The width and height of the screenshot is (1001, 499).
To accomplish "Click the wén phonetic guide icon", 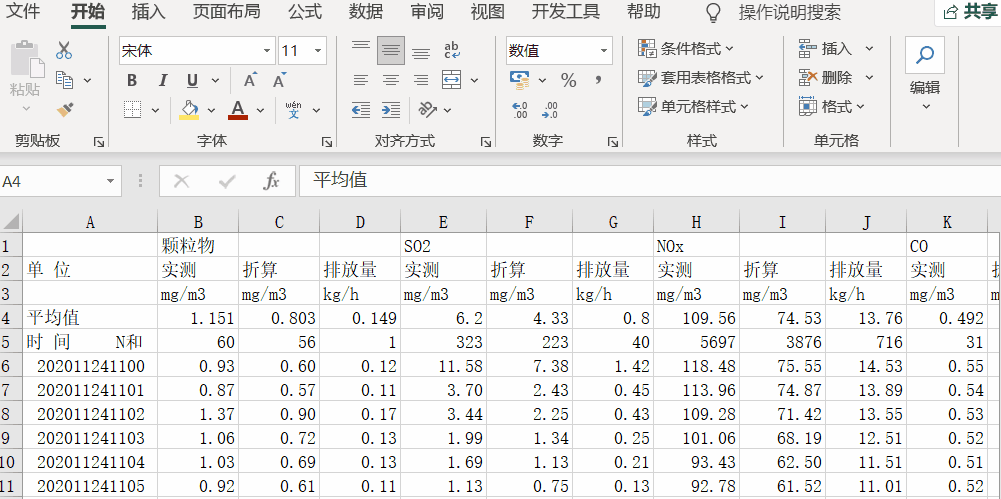I will [294, 110].
